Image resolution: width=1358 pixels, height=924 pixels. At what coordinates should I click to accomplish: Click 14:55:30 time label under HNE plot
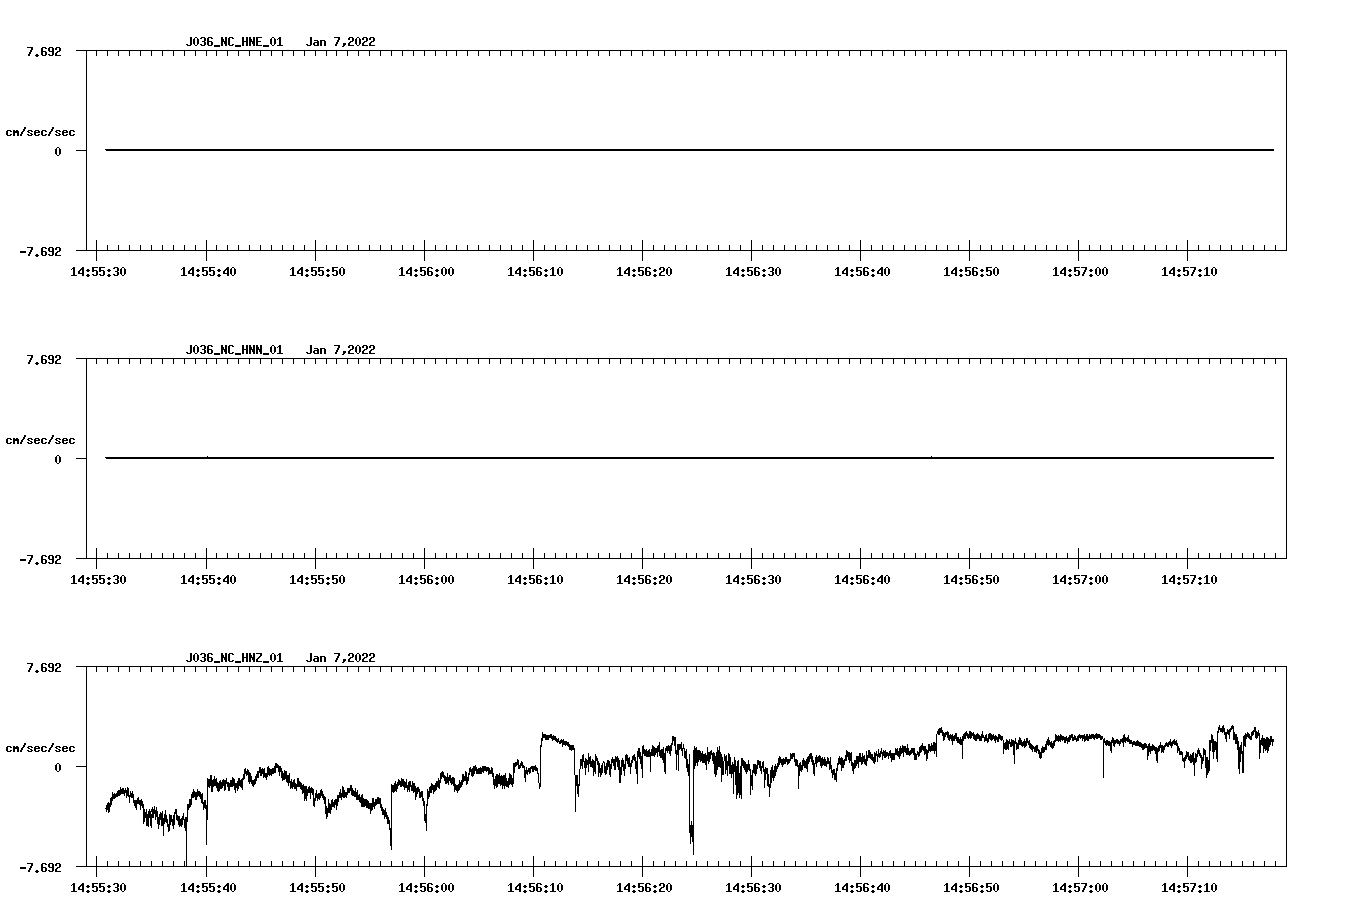[97, 272]
